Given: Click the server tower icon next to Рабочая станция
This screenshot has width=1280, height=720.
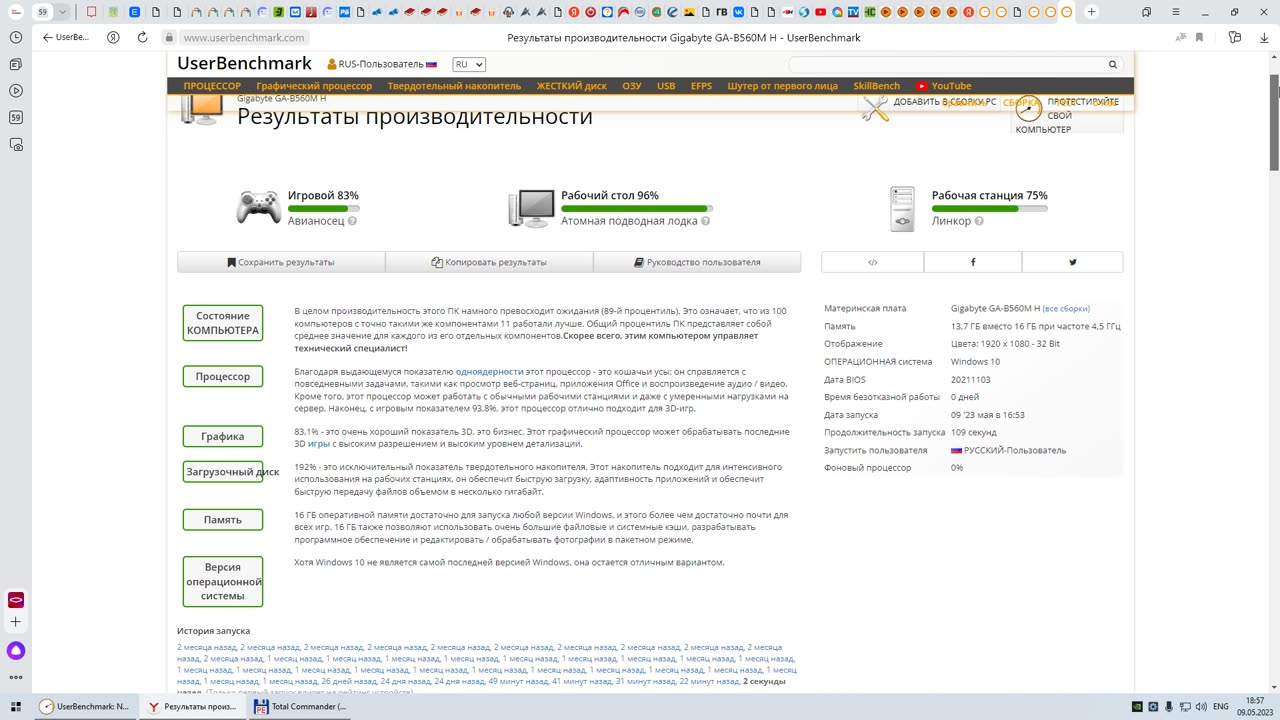Looking at the screenshot, I should (902, 209).
